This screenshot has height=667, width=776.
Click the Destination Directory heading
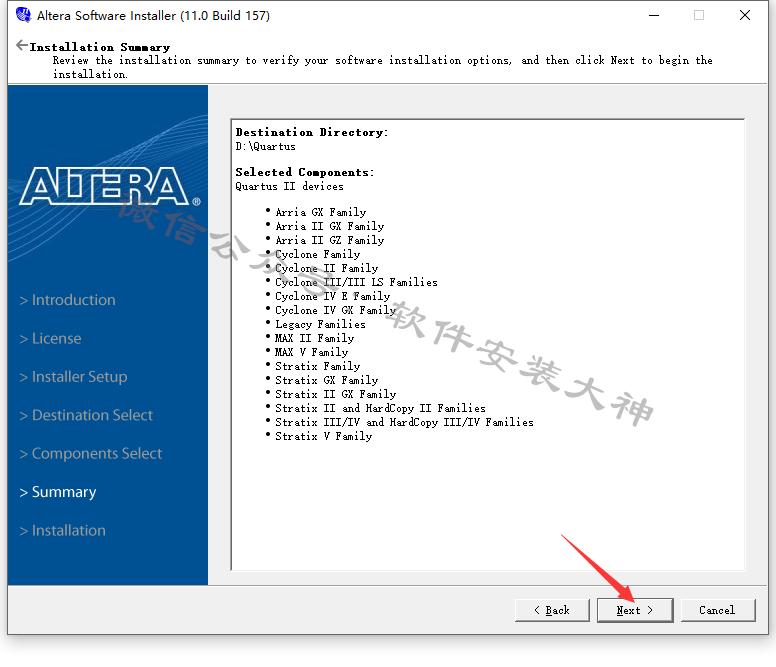(312, 132)
